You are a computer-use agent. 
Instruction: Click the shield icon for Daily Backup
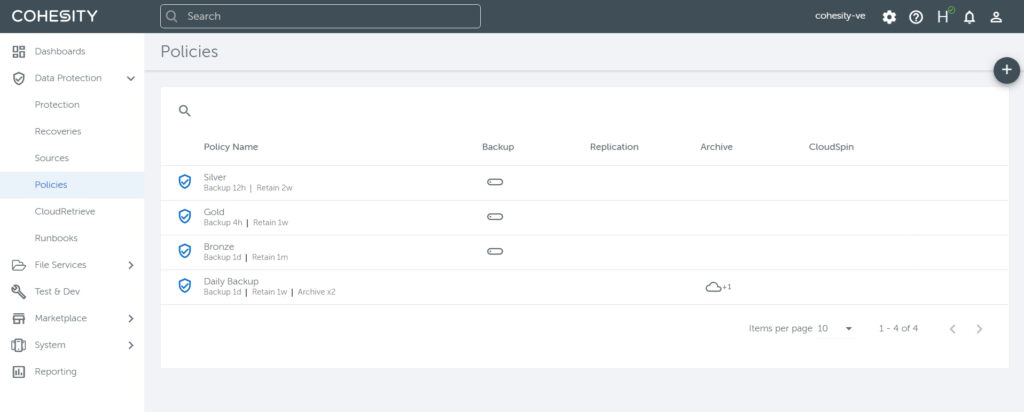point(185,285)
